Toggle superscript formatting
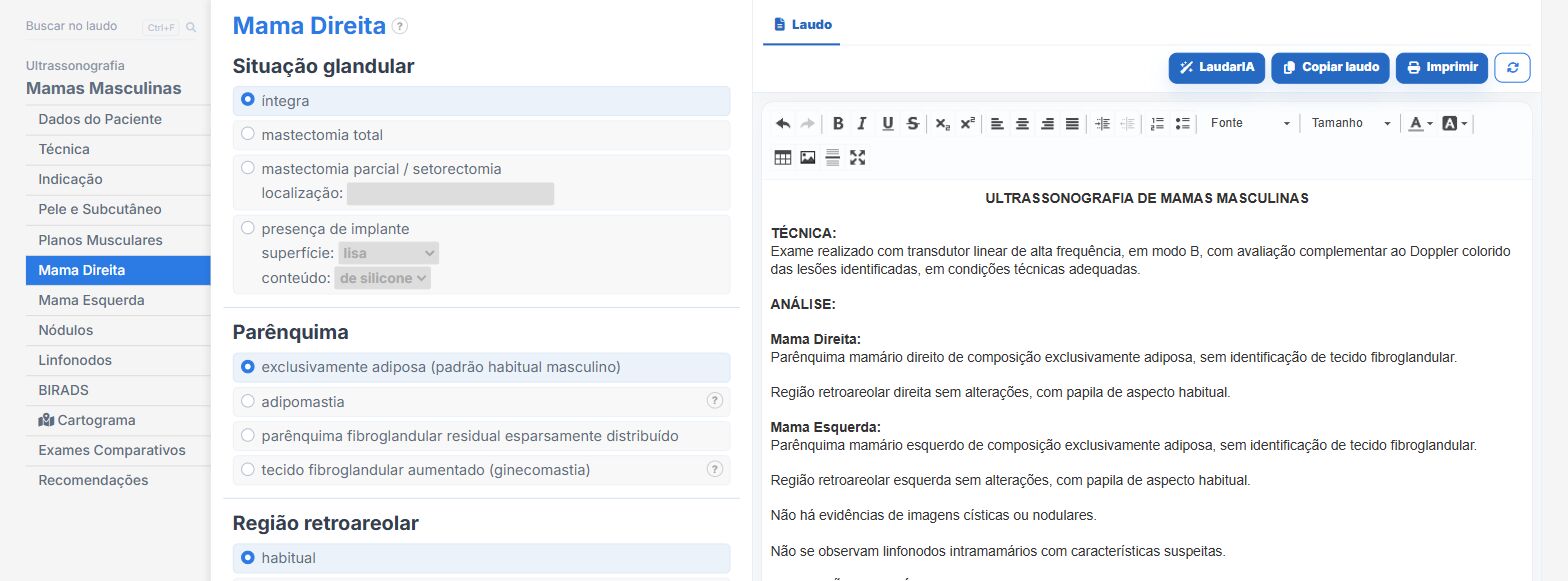Screen dimensions: 1568x581 pos(967,123)
